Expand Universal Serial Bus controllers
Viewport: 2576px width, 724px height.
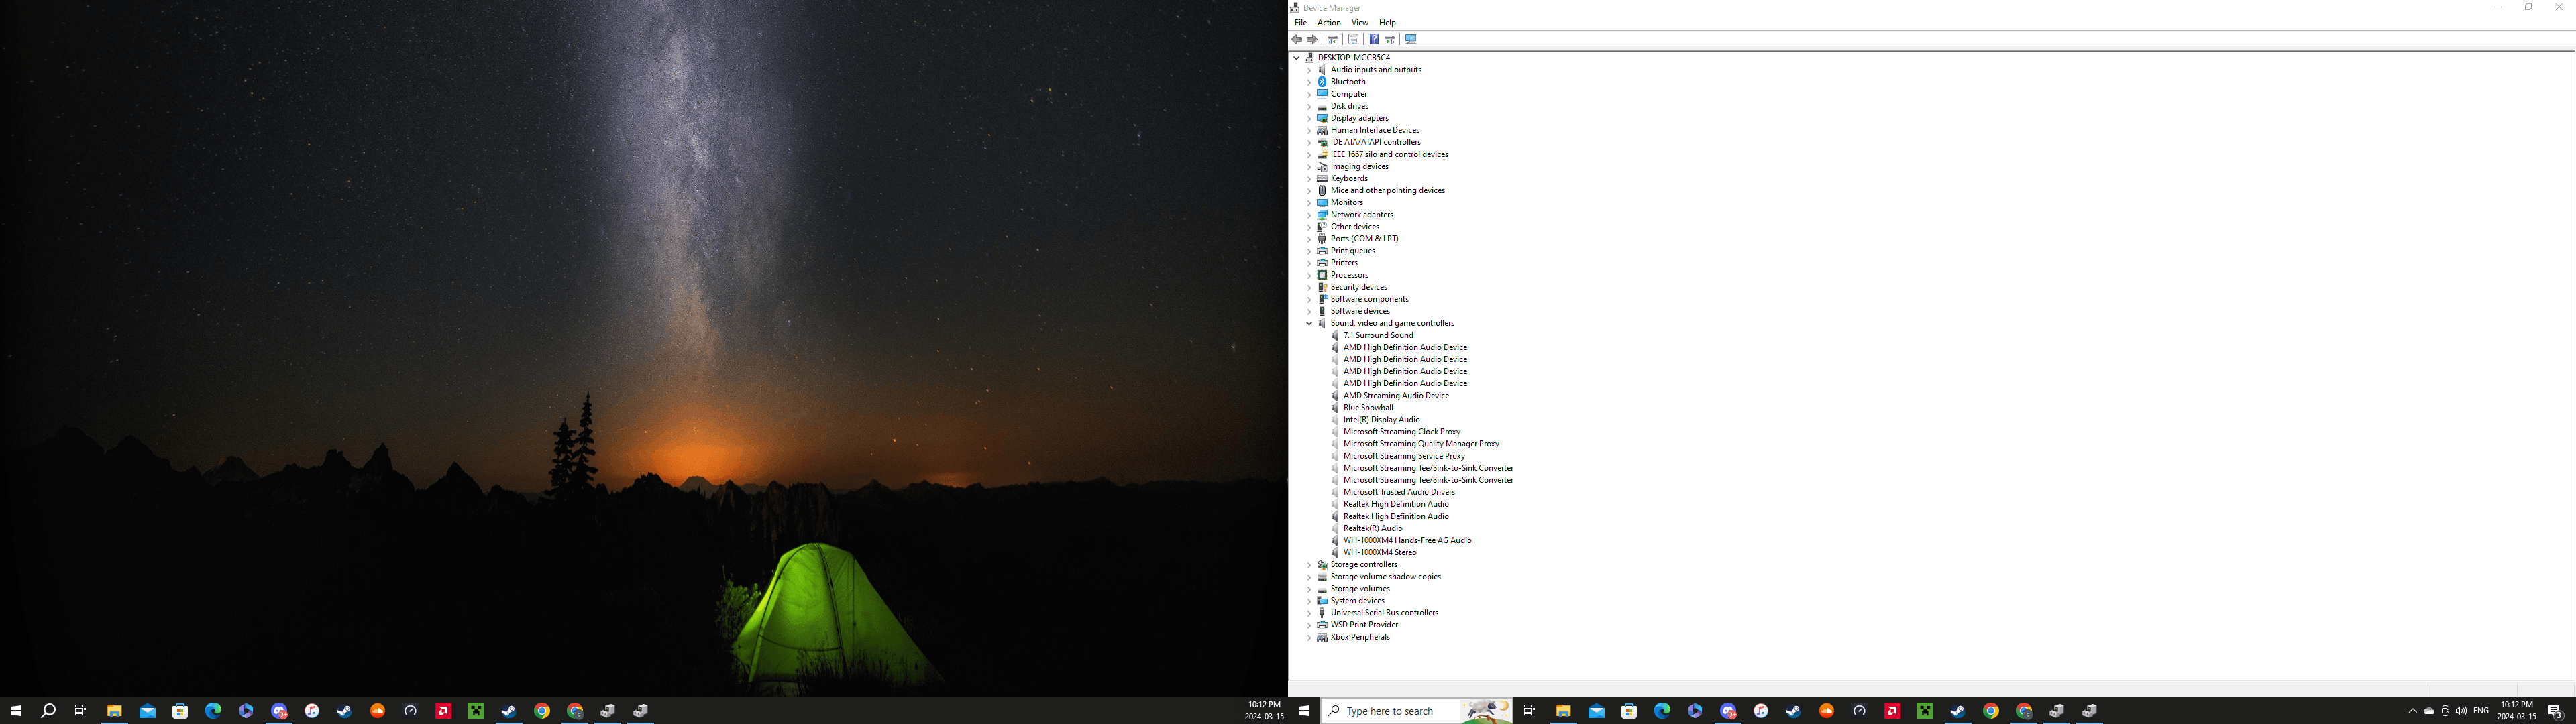pos(1309,613)
